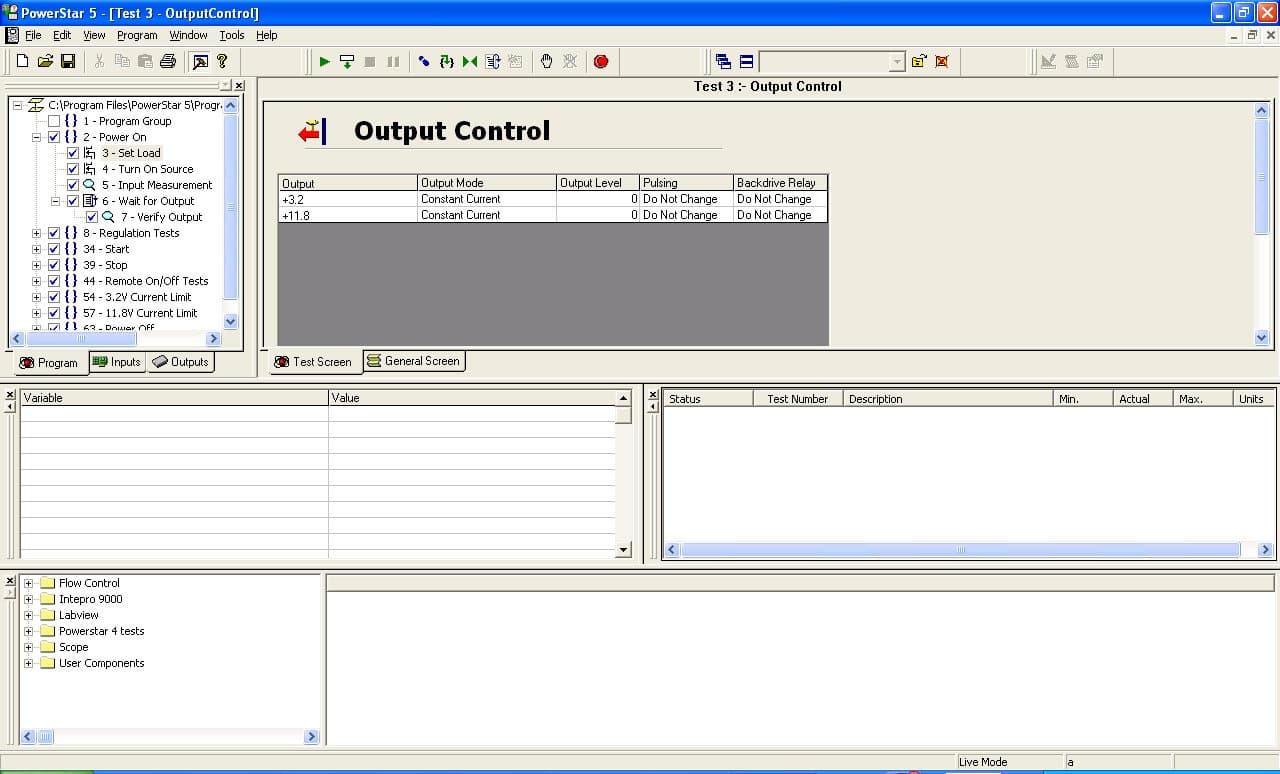
Task: Click the red crossed-out toolbar icon
Action: point(942,61)
